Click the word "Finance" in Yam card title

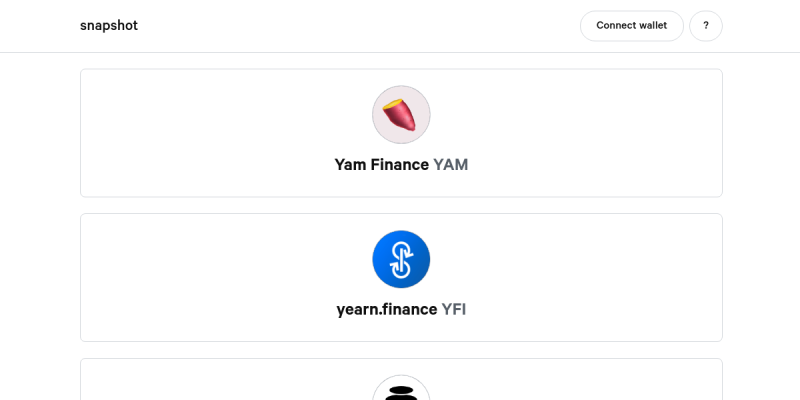pos(400,165)
